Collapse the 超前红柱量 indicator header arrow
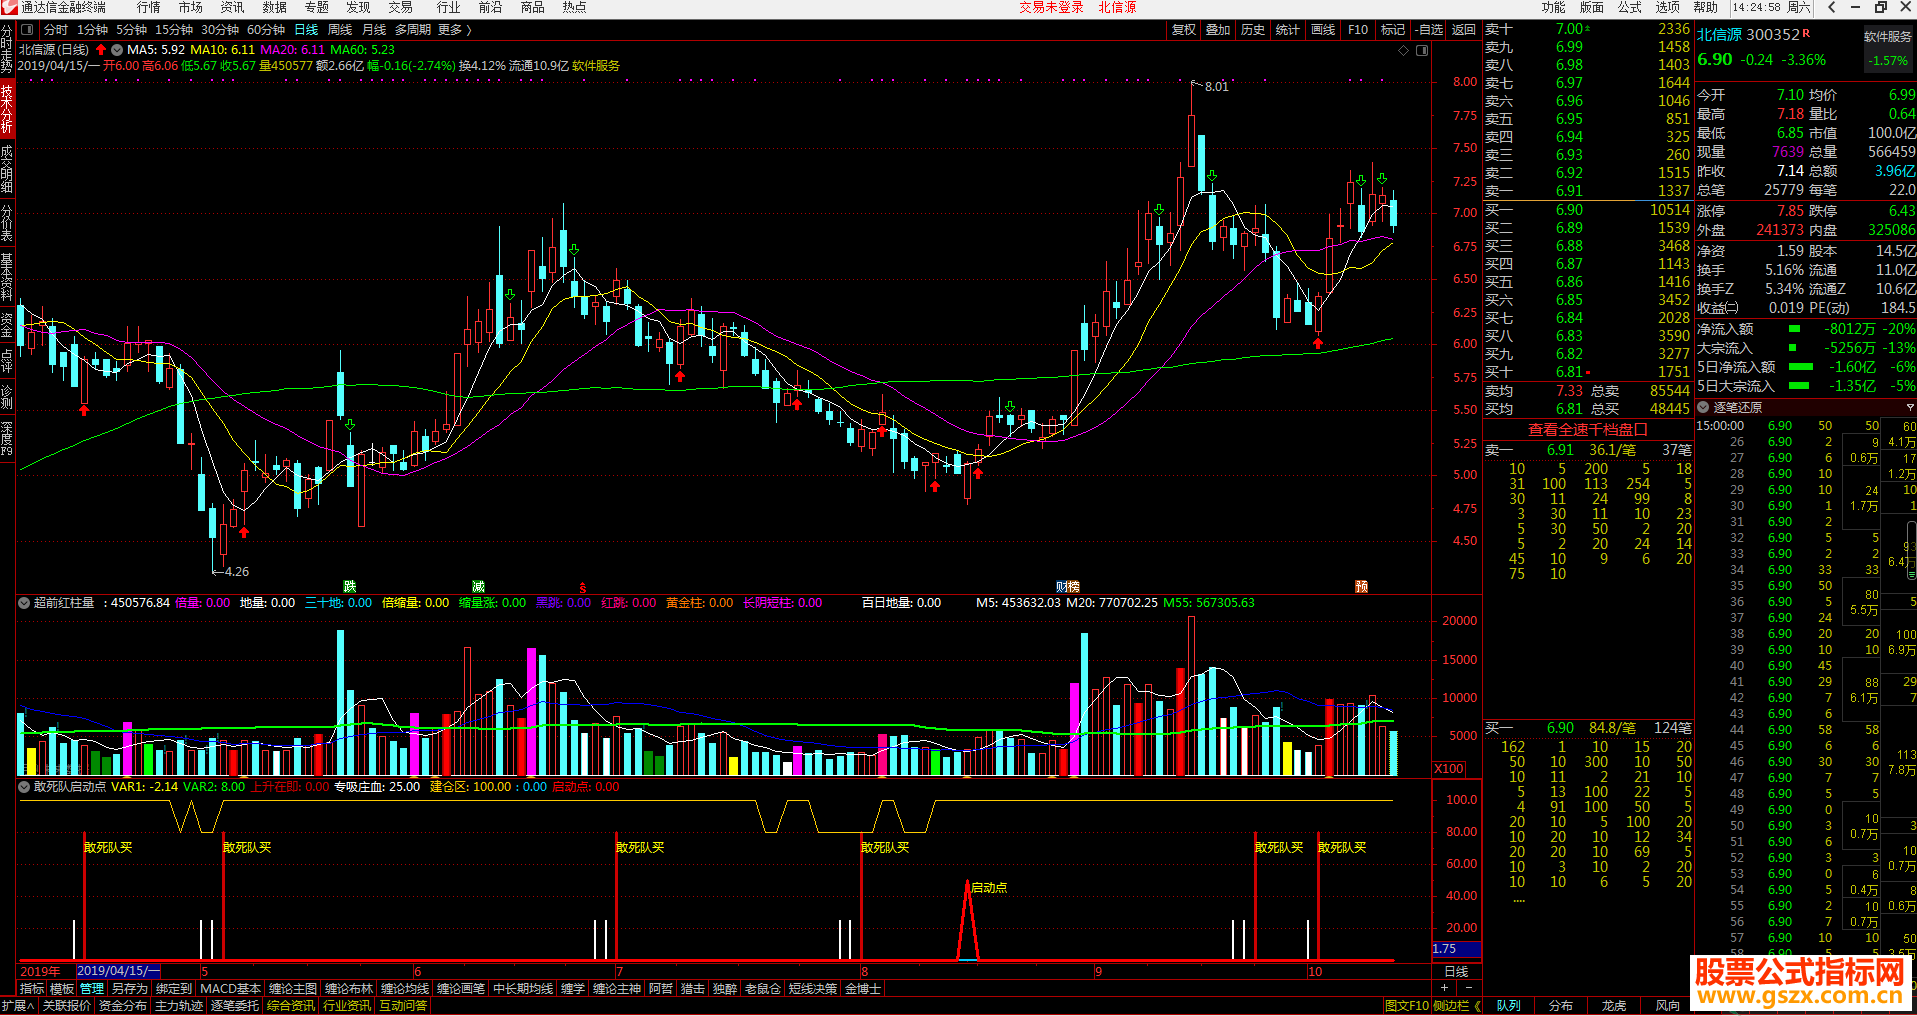Viewport: 1917px width, 1016px height. pyautogui.click(x=24, y=603)
